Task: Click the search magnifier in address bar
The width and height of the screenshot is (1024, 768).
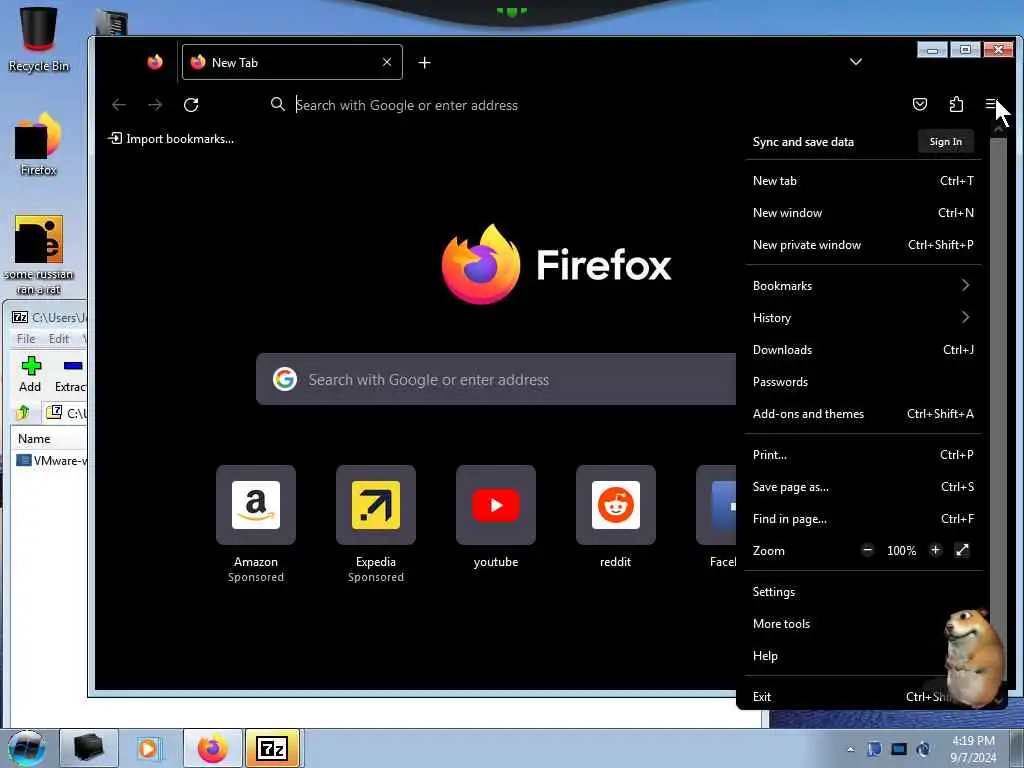Action: [278, 104]
